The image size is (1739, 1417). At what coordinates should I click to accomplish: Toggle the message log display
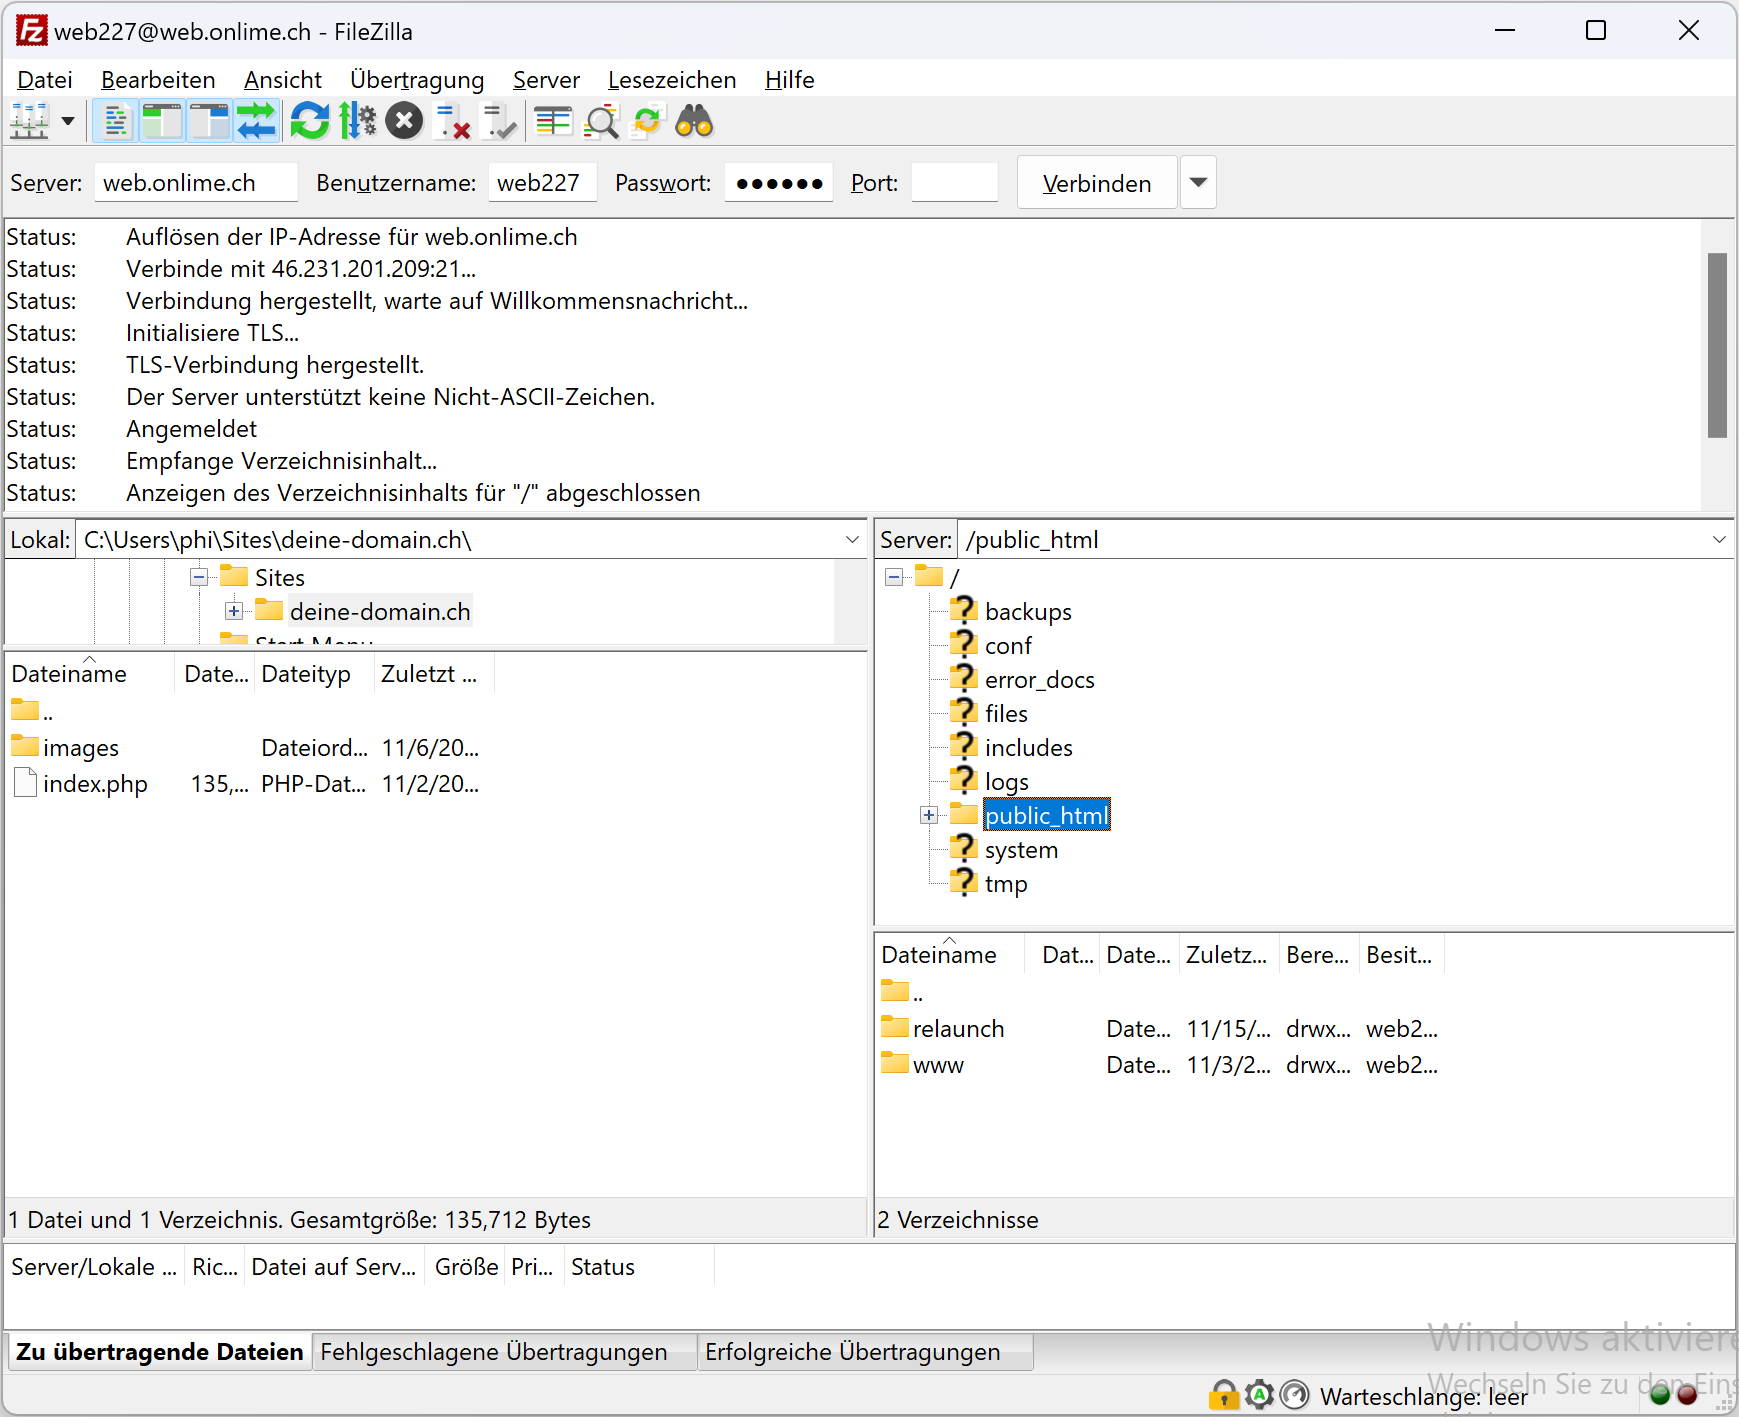pyautogui.click(x=116, y=122)
